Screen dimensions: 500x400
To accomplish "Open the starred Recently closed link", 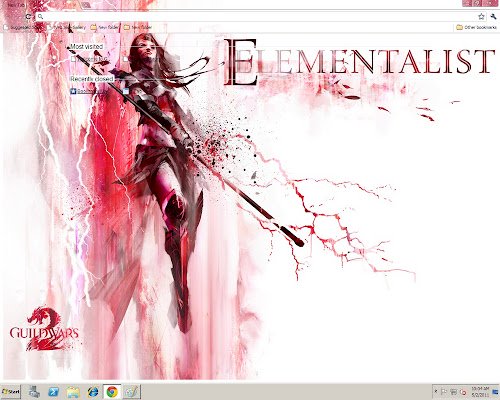I will tap(89, 91).
